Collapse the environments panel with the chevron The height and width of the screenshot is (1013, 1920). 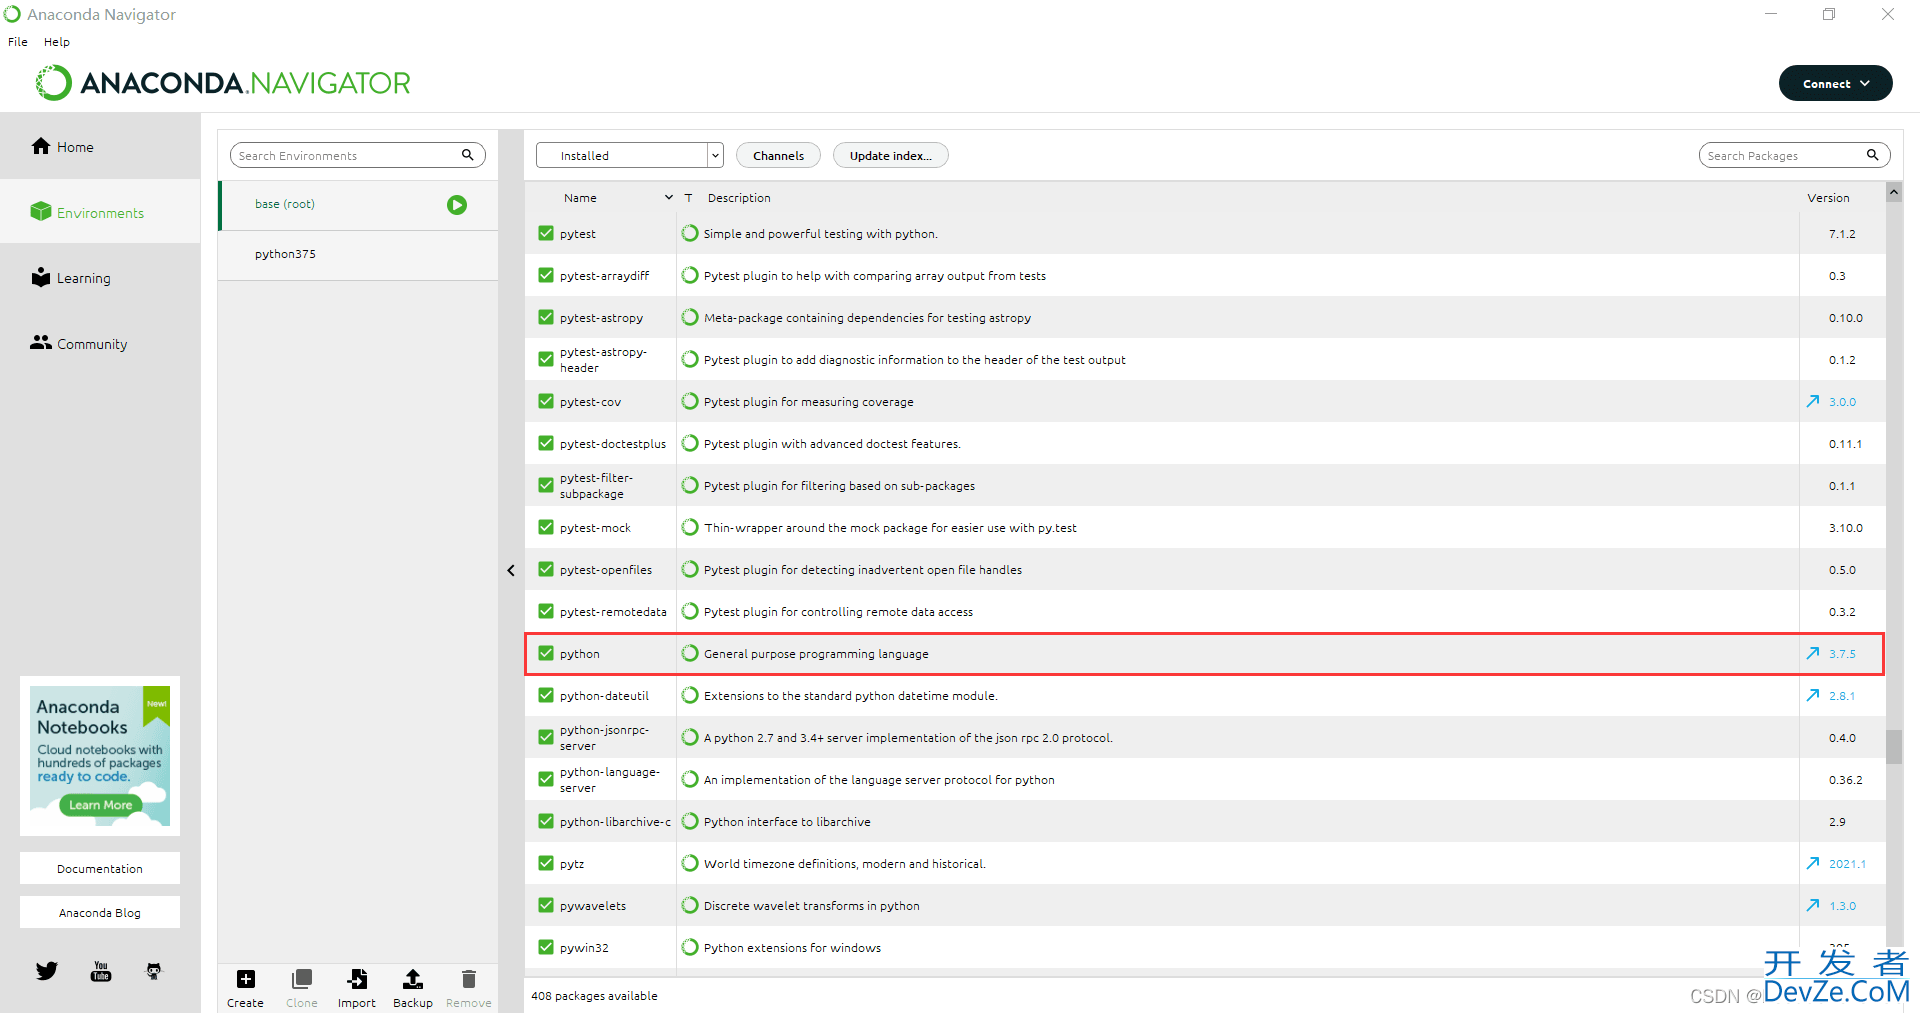pyautogui.click(x=511, y=570)
